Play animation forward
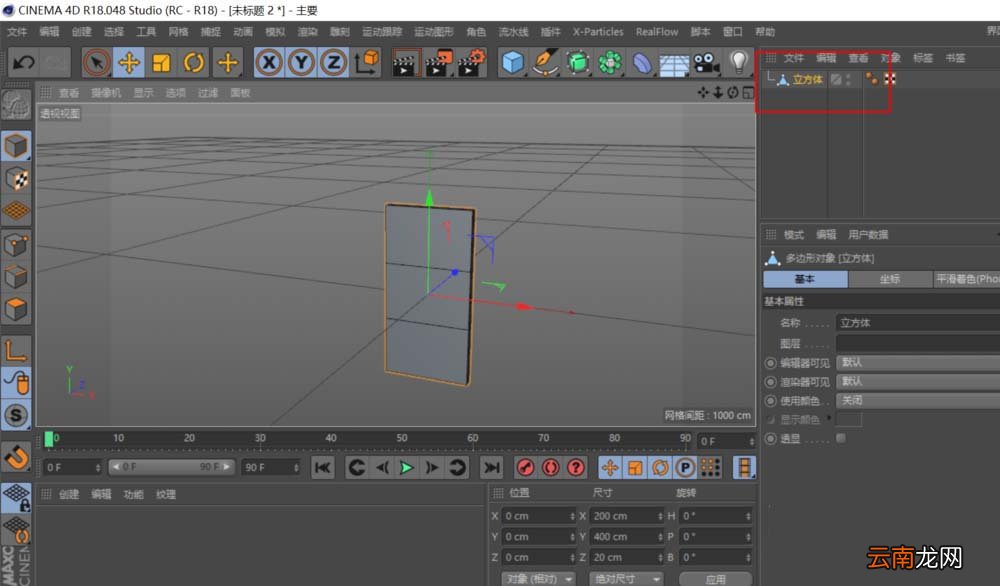Viewport: 1000px width, 586px height. (406, 467)
